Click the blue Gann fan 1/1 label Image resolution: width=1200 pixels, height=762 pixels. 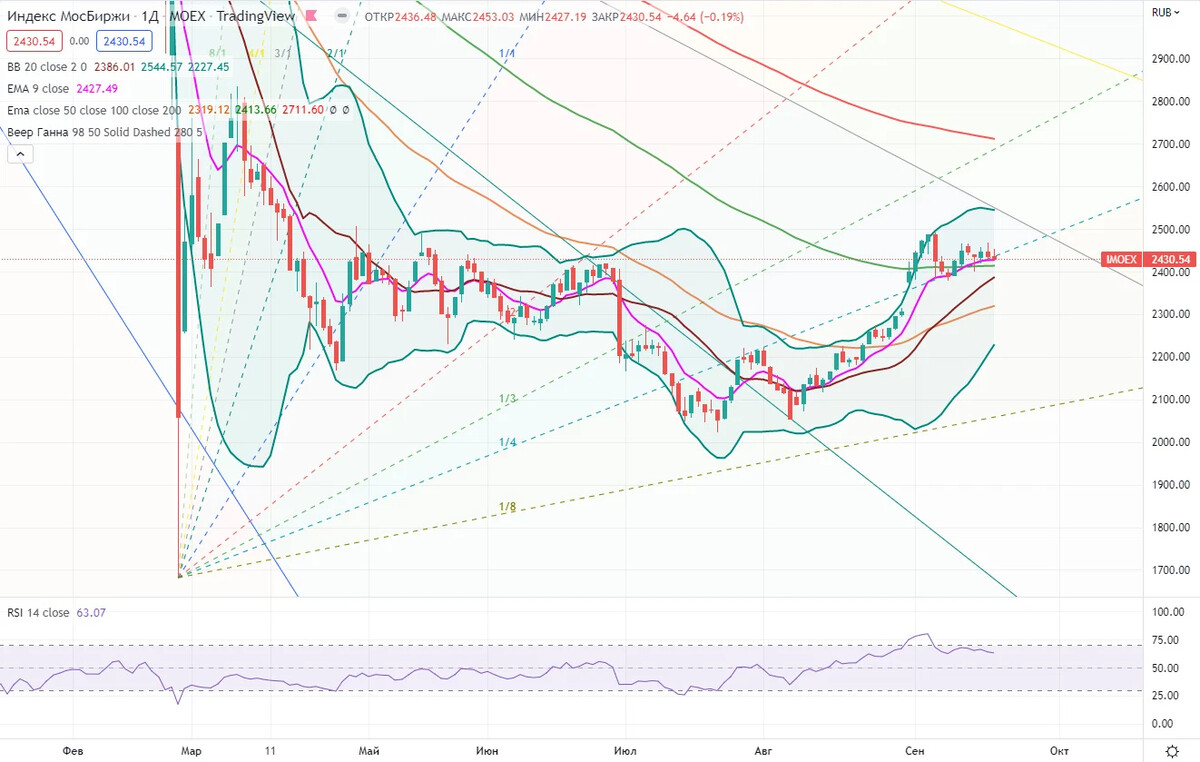(x=507, y=52)
